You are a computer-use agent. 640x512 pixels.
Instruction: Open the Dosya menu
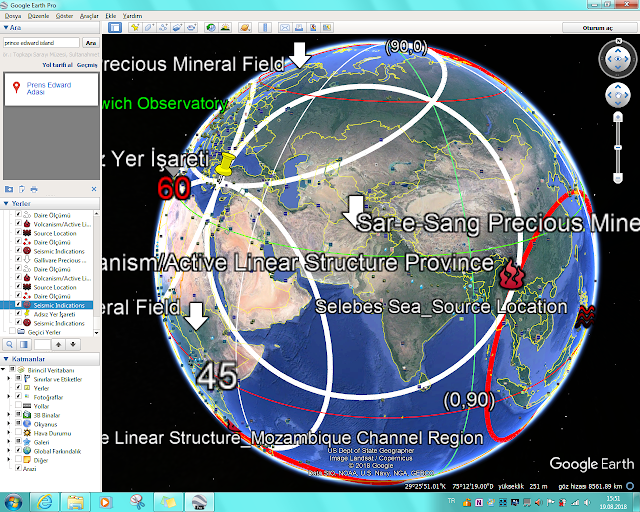[13, 16]
